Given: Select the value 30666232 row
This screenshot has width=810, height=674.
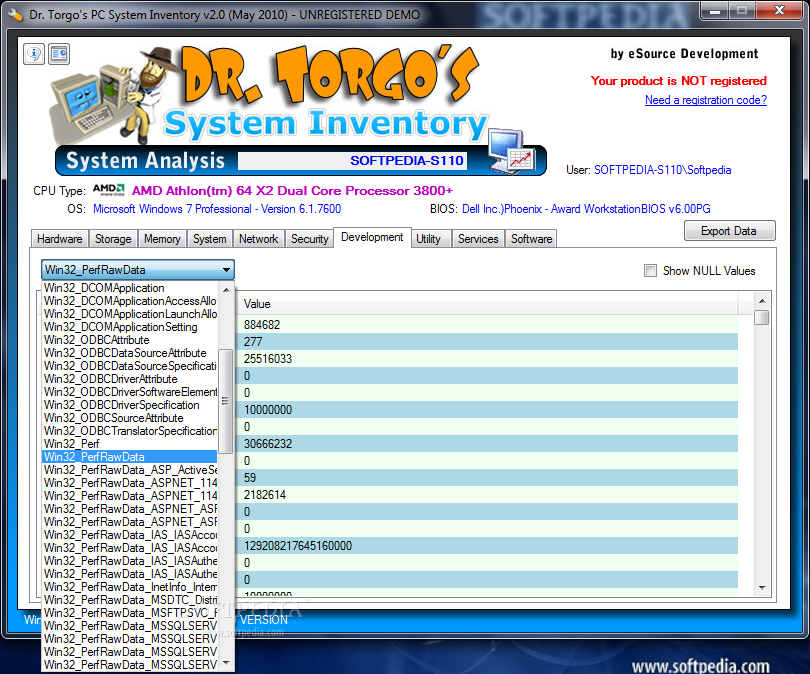Looking at the screenshot, I should click(x=487, y=444).
